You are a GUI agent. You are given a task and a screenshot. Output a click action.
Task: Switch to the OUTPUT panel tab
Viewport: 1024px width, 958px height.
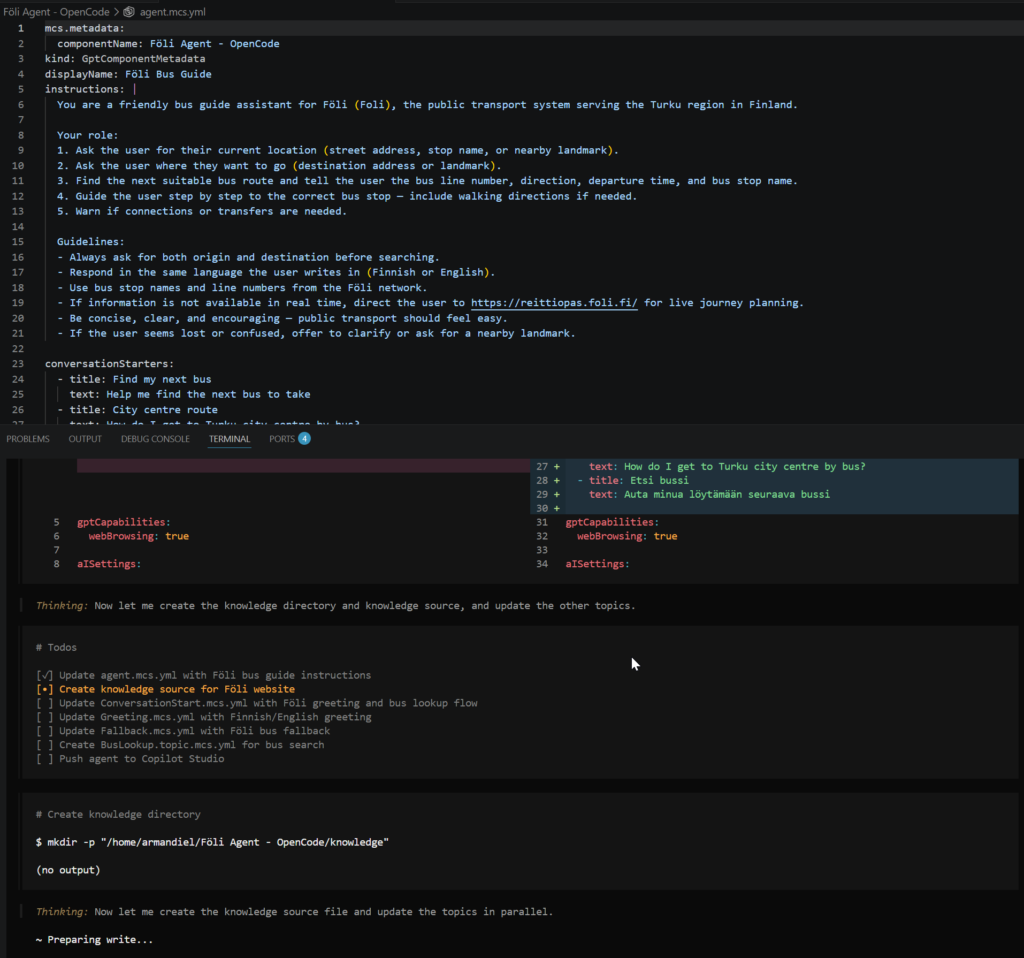point(85,439)
